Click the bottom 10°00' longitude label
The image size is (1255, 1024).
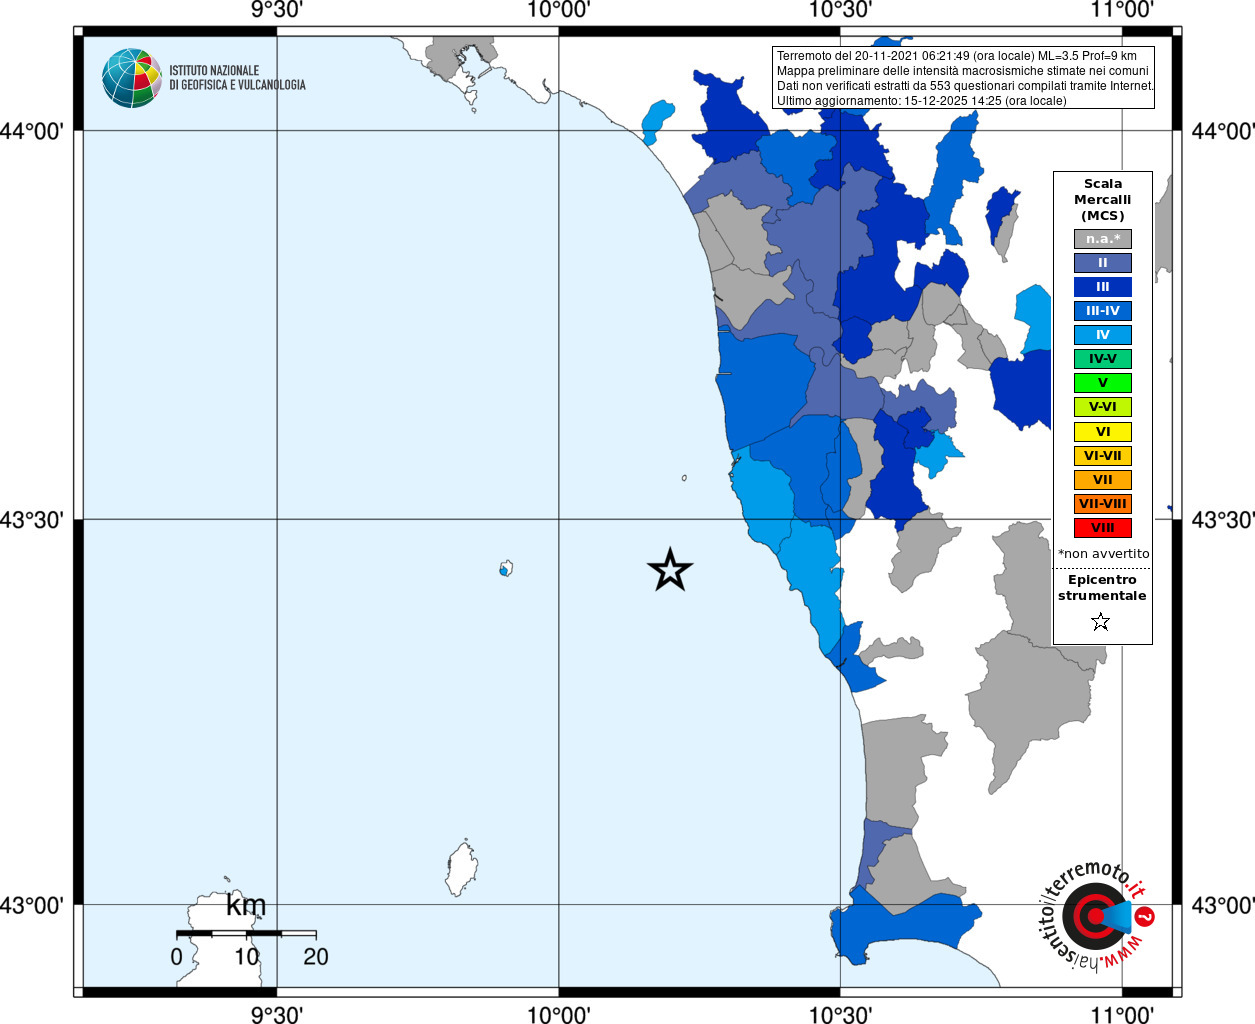[559, 1014]
